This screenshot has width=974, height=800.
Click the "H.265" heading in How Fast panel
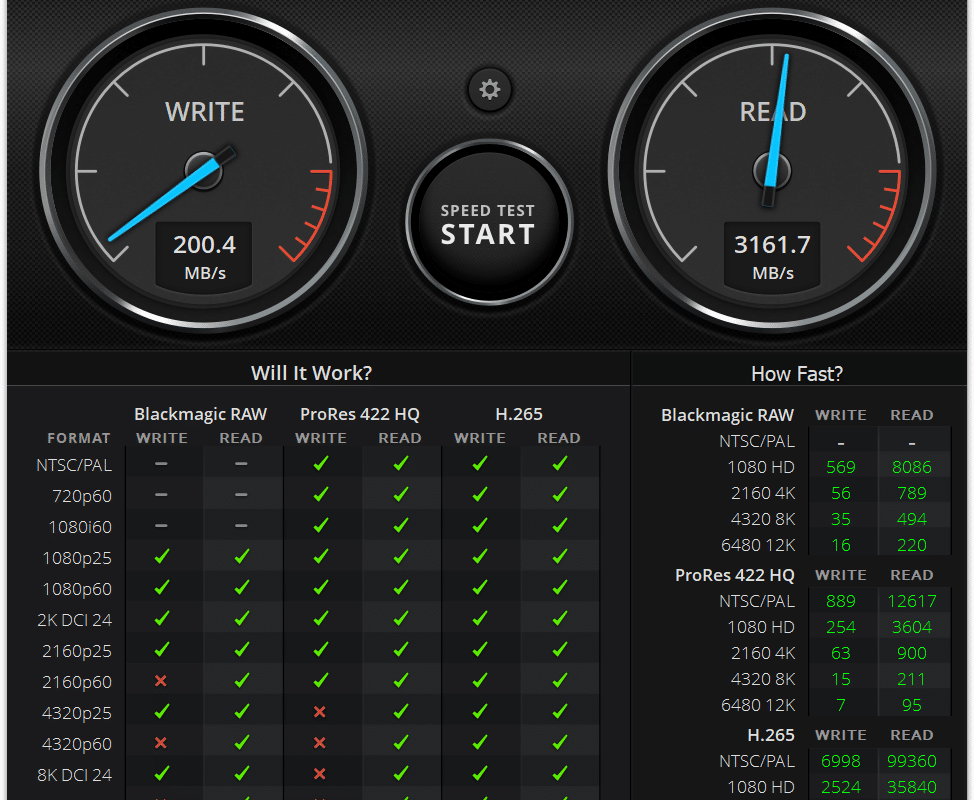[771, 735]
